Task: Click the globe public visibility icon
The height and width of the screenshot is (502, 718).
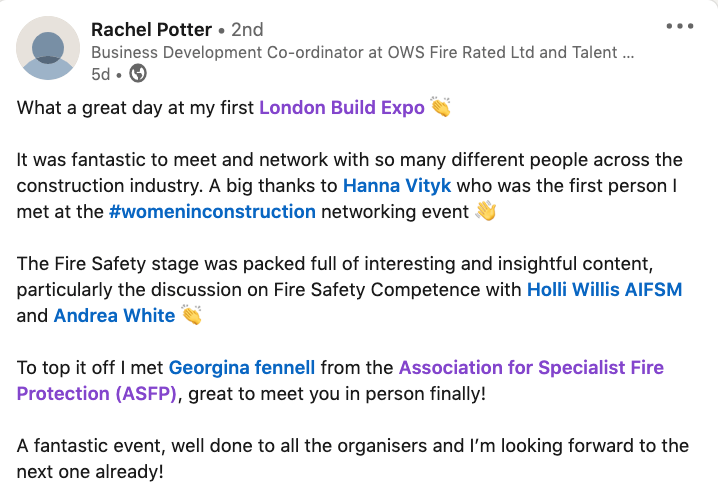Action: click(138, 73)
